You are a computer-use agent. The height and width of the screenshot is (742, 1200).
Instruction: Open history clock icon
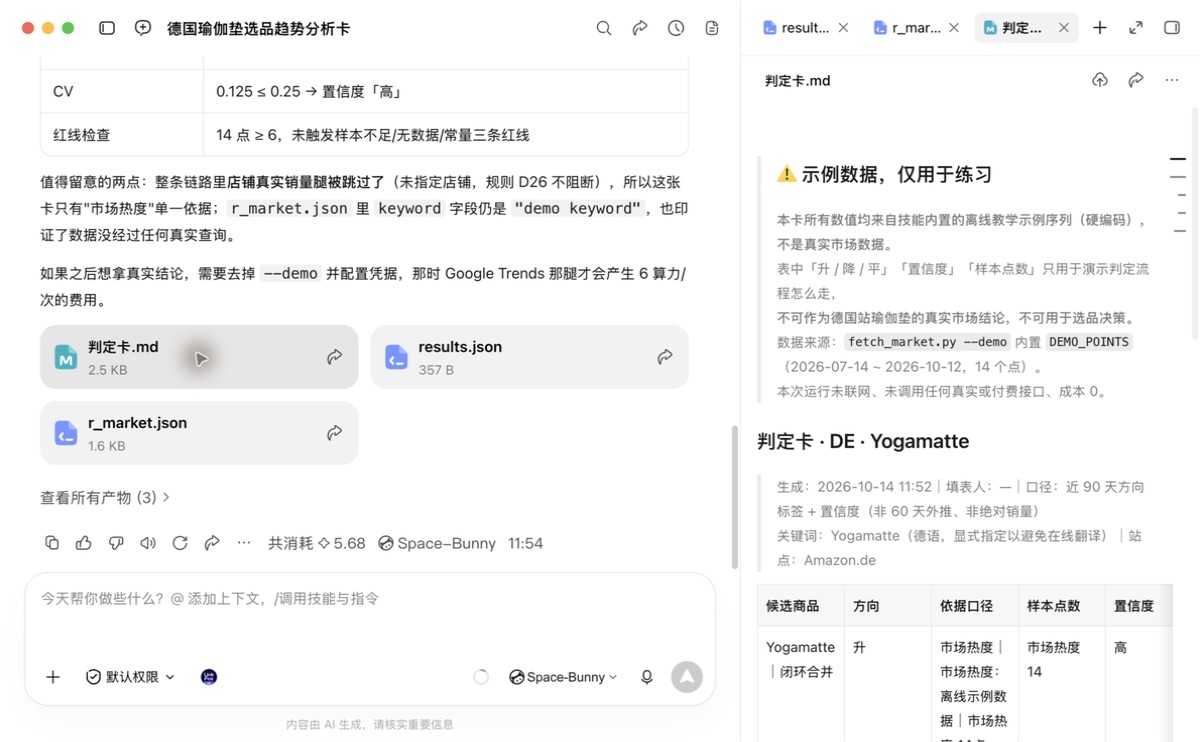pyautogui.click(x=676, y=28)
